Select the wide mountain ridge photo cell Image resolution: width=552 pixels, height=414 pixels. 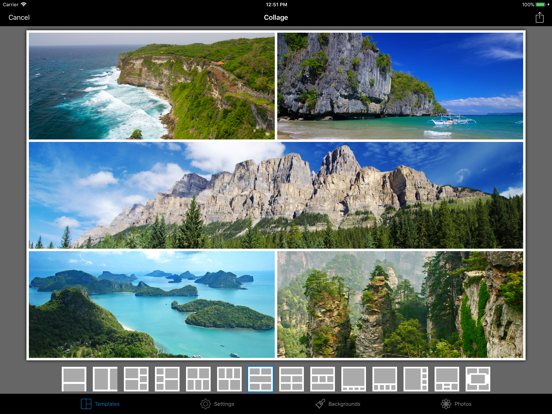276,195
